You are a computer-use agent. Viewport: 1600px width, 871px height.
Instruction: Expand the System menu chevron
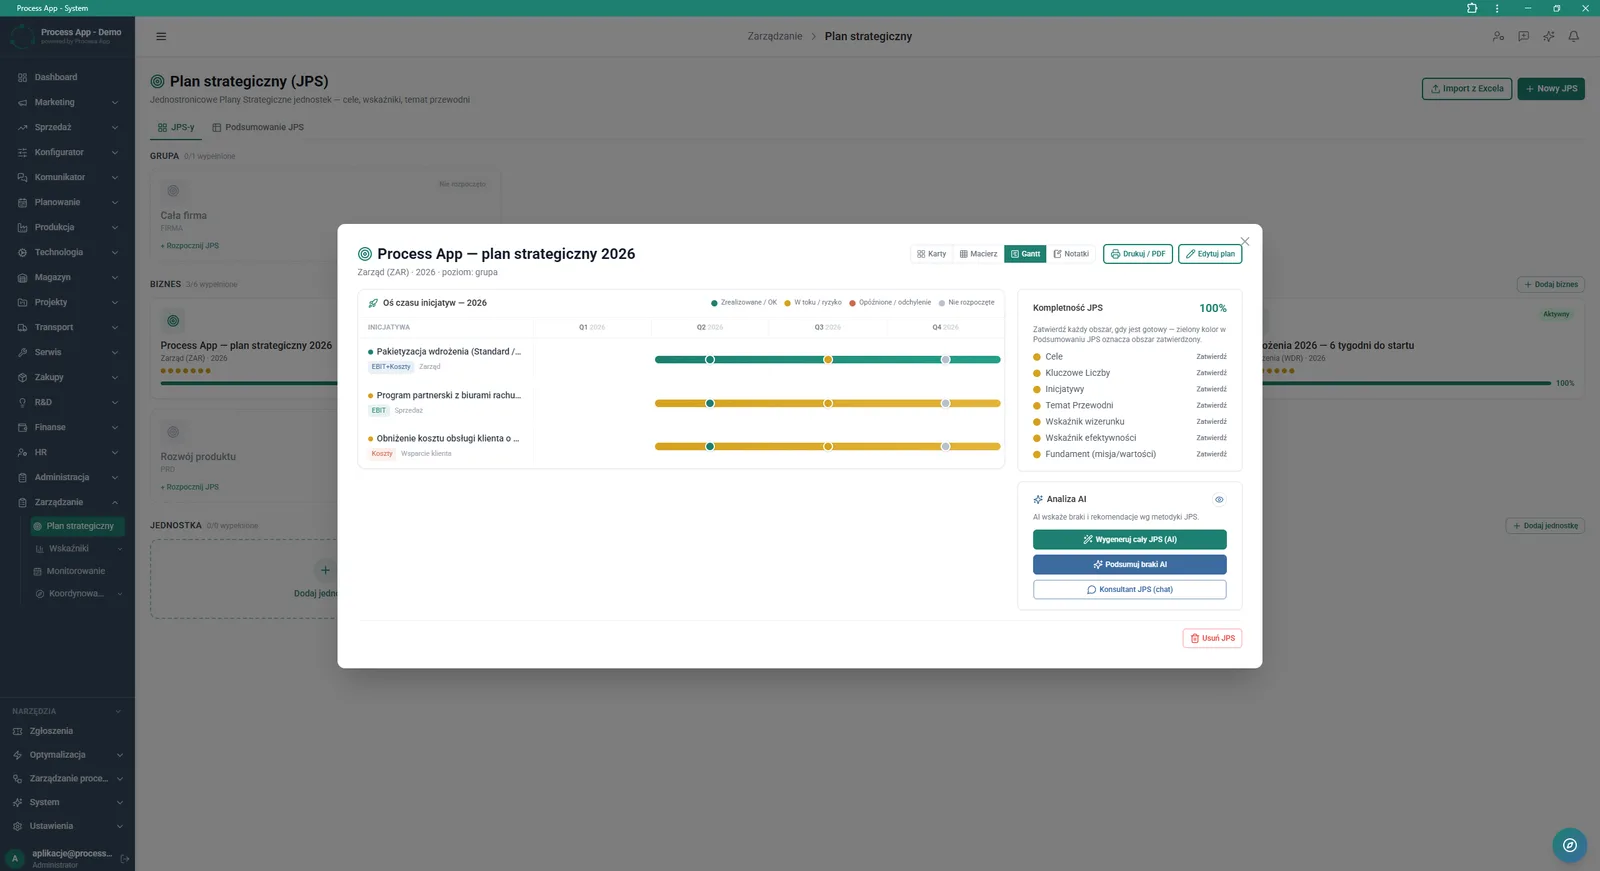119,802
